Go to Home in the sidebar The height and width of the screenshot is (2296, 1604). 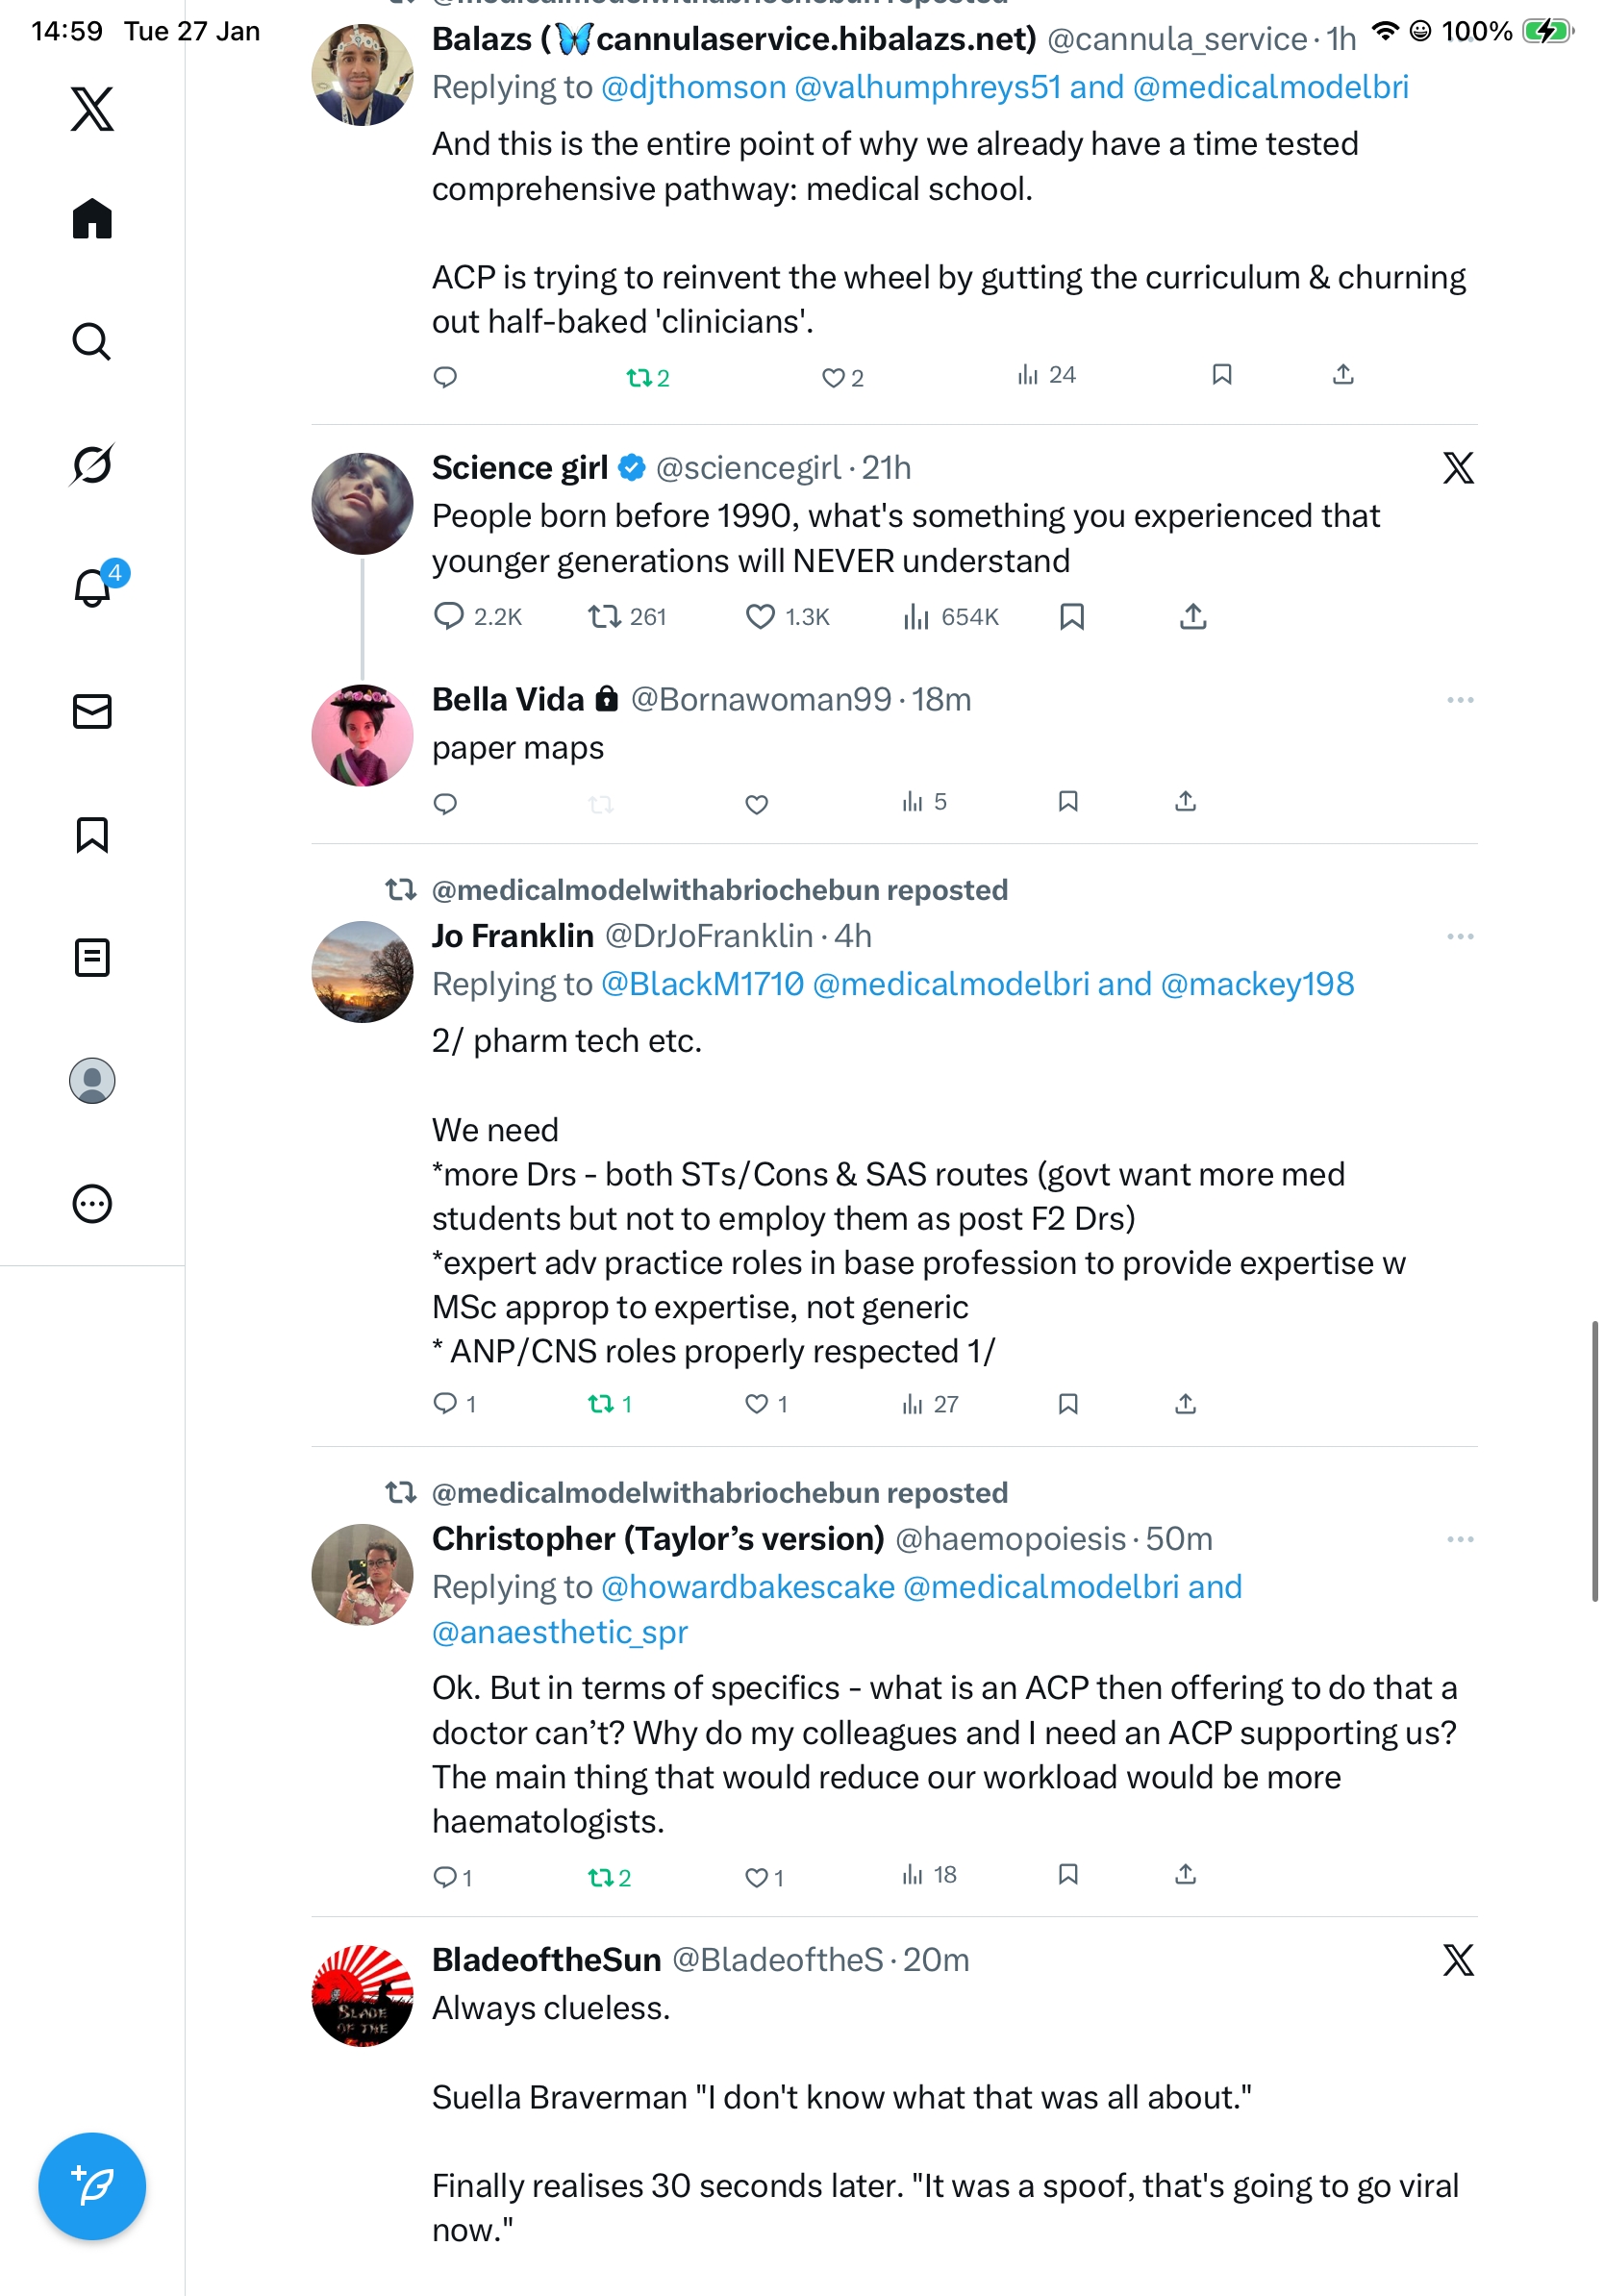tap(92, 218)
